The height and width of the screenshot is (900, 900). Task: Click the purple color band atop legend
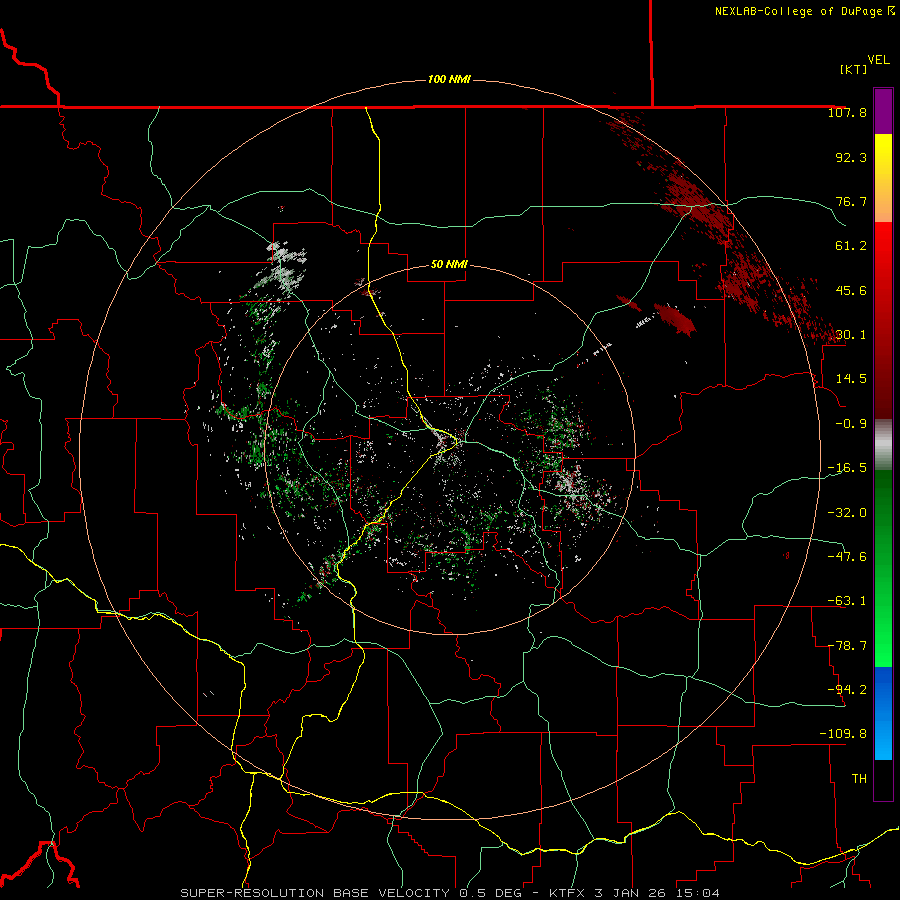point(883,112)
